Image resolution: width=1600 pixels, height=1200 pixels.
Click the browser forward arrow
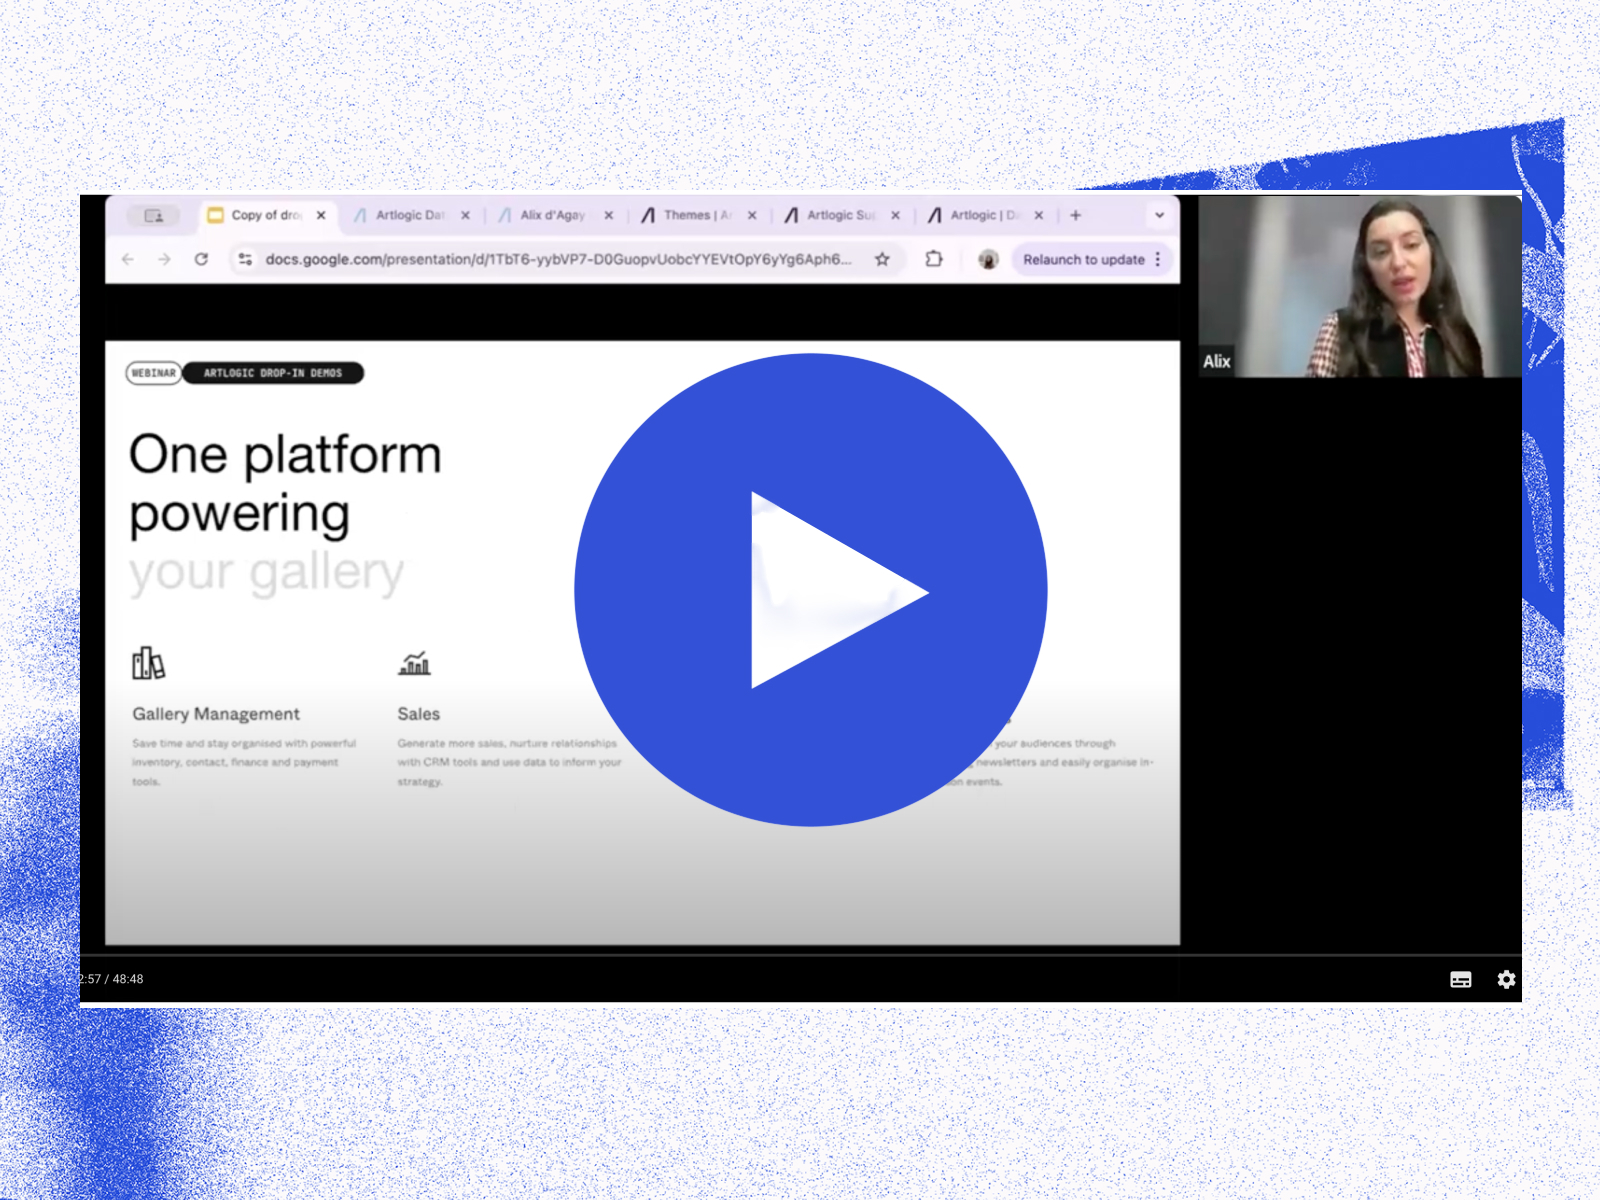click(164, 259)
